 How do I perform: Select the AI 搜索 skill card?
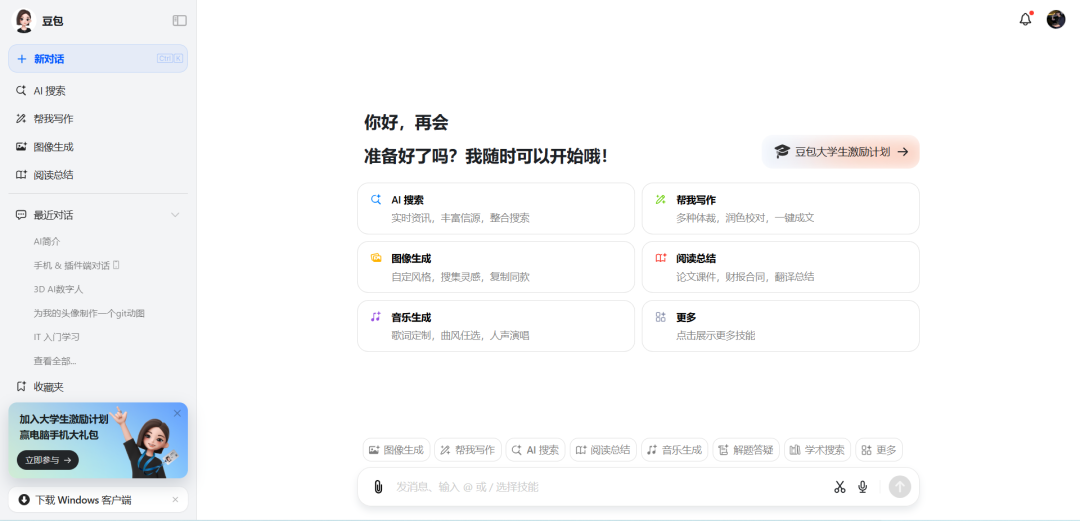(x=496, y=208)
